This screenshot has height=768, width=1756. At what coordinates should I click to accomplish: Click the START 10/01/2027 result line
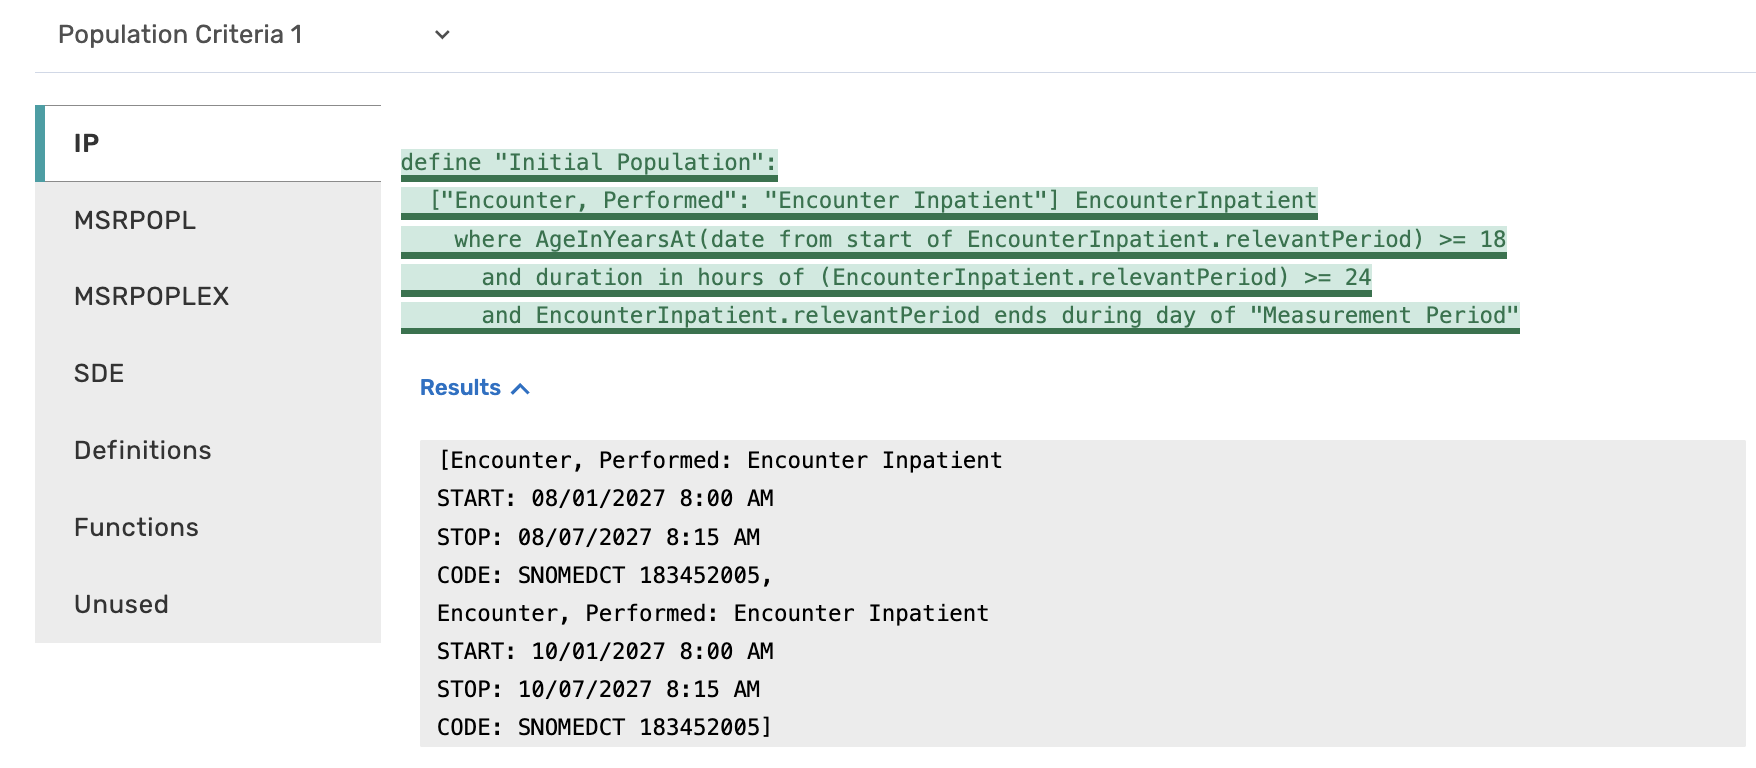tap(605, 651)
